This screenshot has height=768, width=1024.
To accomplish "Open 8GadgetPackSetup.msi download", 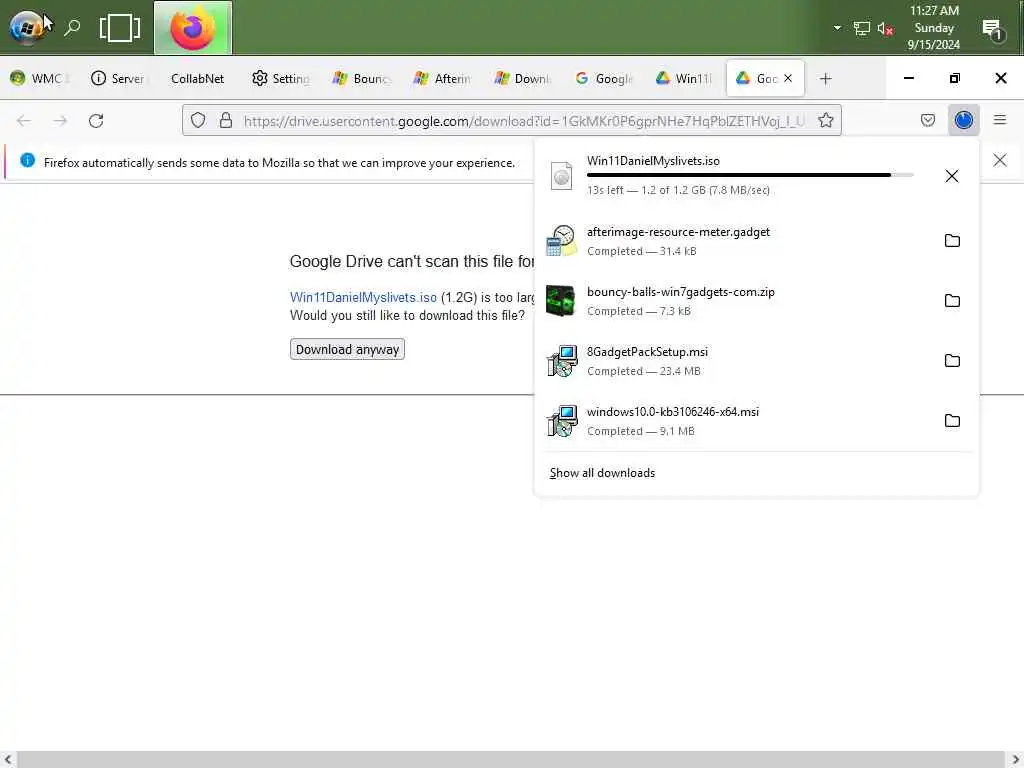I will pyautogui.click(x=647, y=352).
